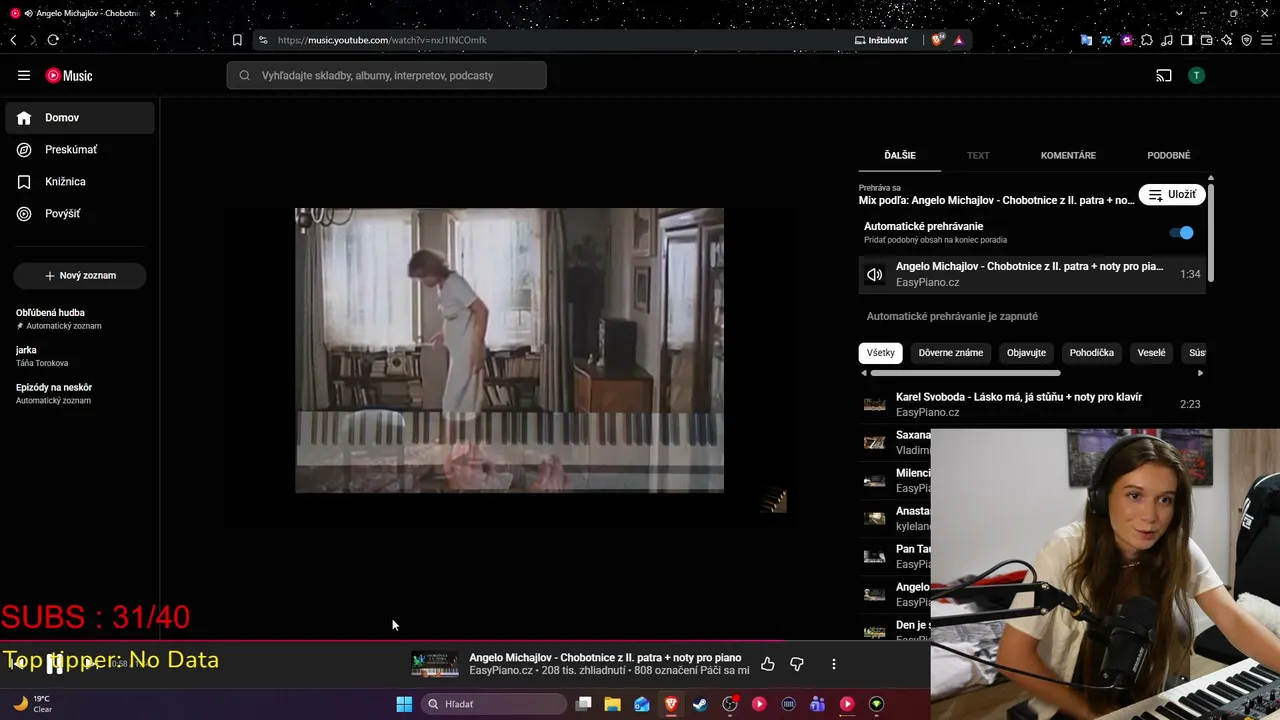Open the jarka playlist

[x=80, y=356]
